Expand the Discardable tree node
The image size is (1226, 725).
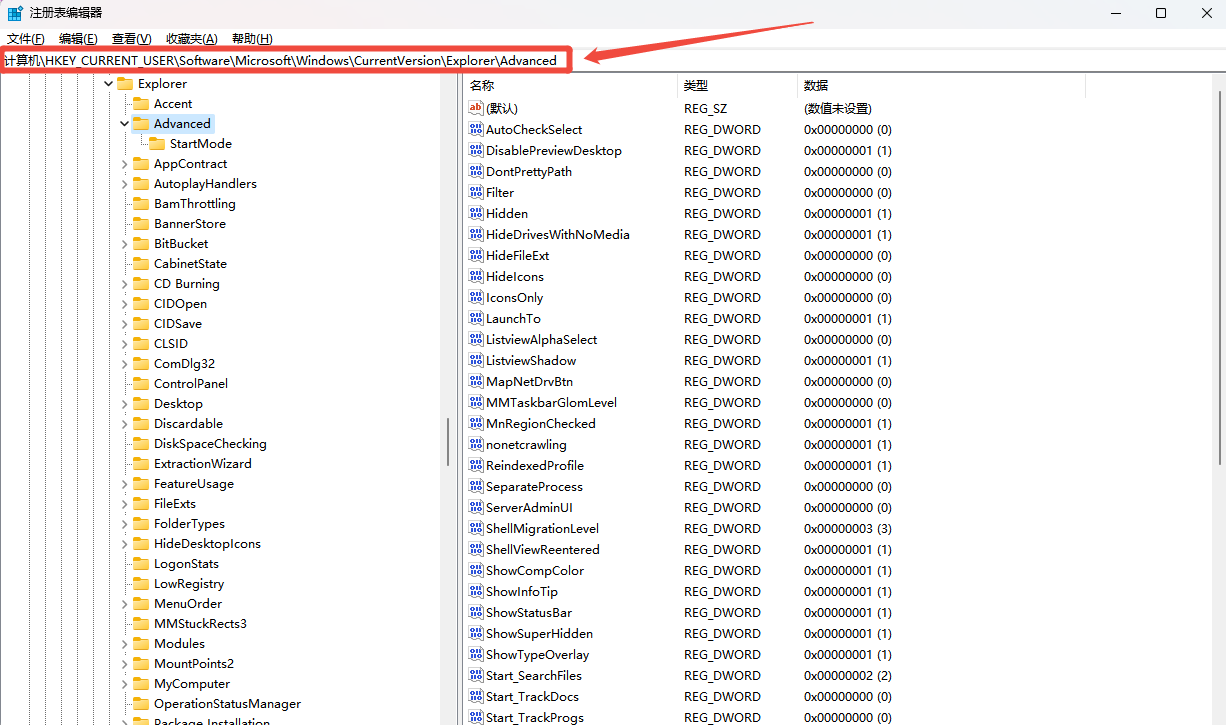pyautogui.click(x=124, y=424)
